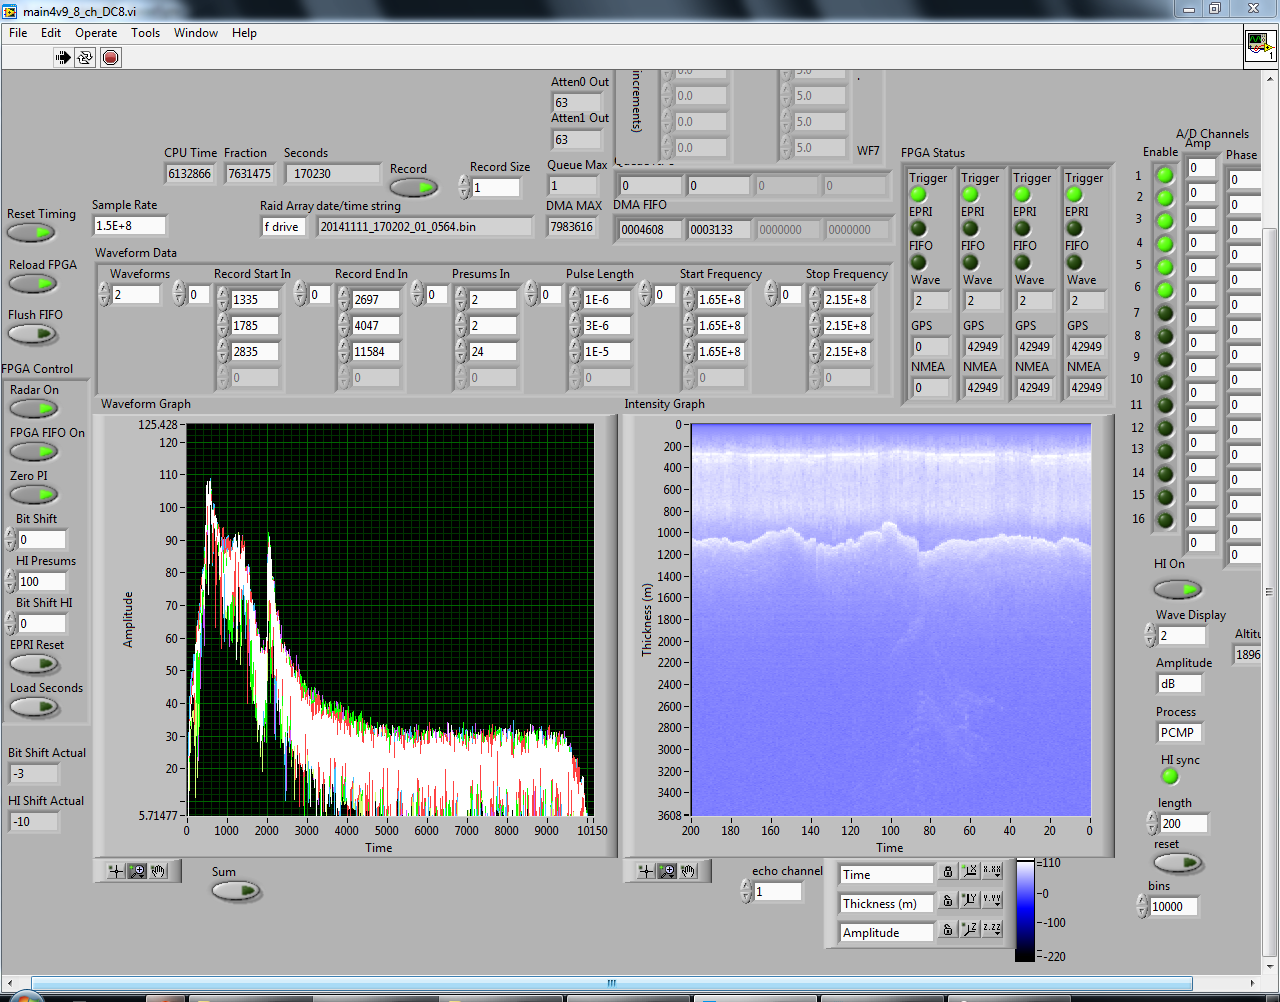Open the Time axis x.xx format dropdown
1280x1002 pixels.
(991, 872)
